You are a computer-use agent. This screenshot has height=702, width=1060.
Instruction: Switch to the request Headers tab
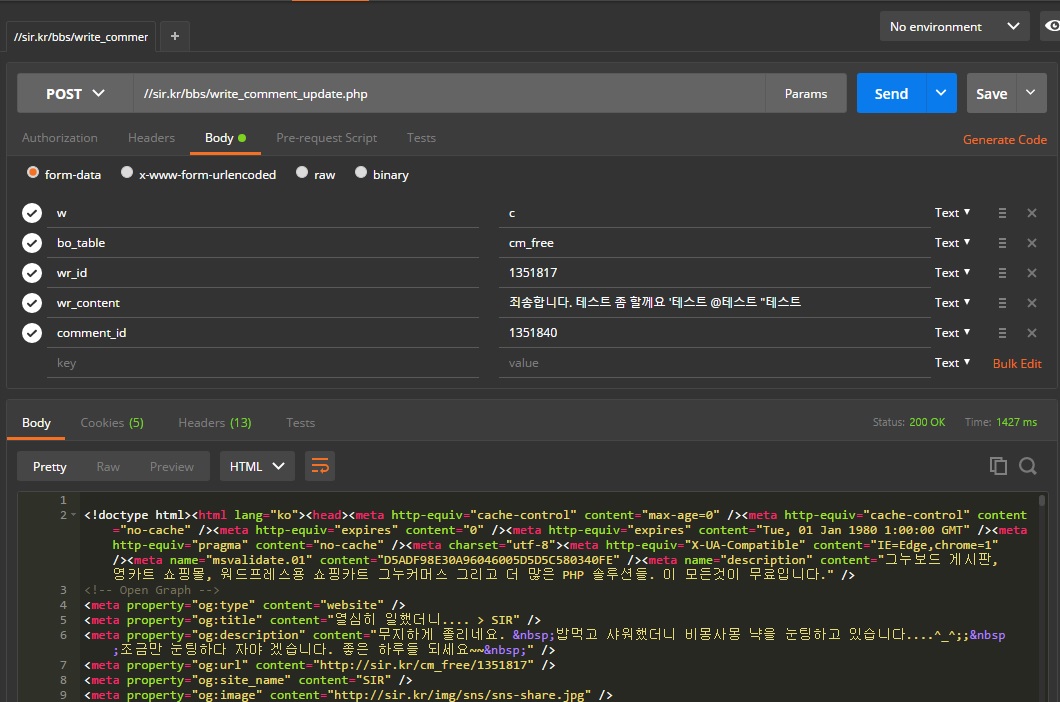click(151, 138)
